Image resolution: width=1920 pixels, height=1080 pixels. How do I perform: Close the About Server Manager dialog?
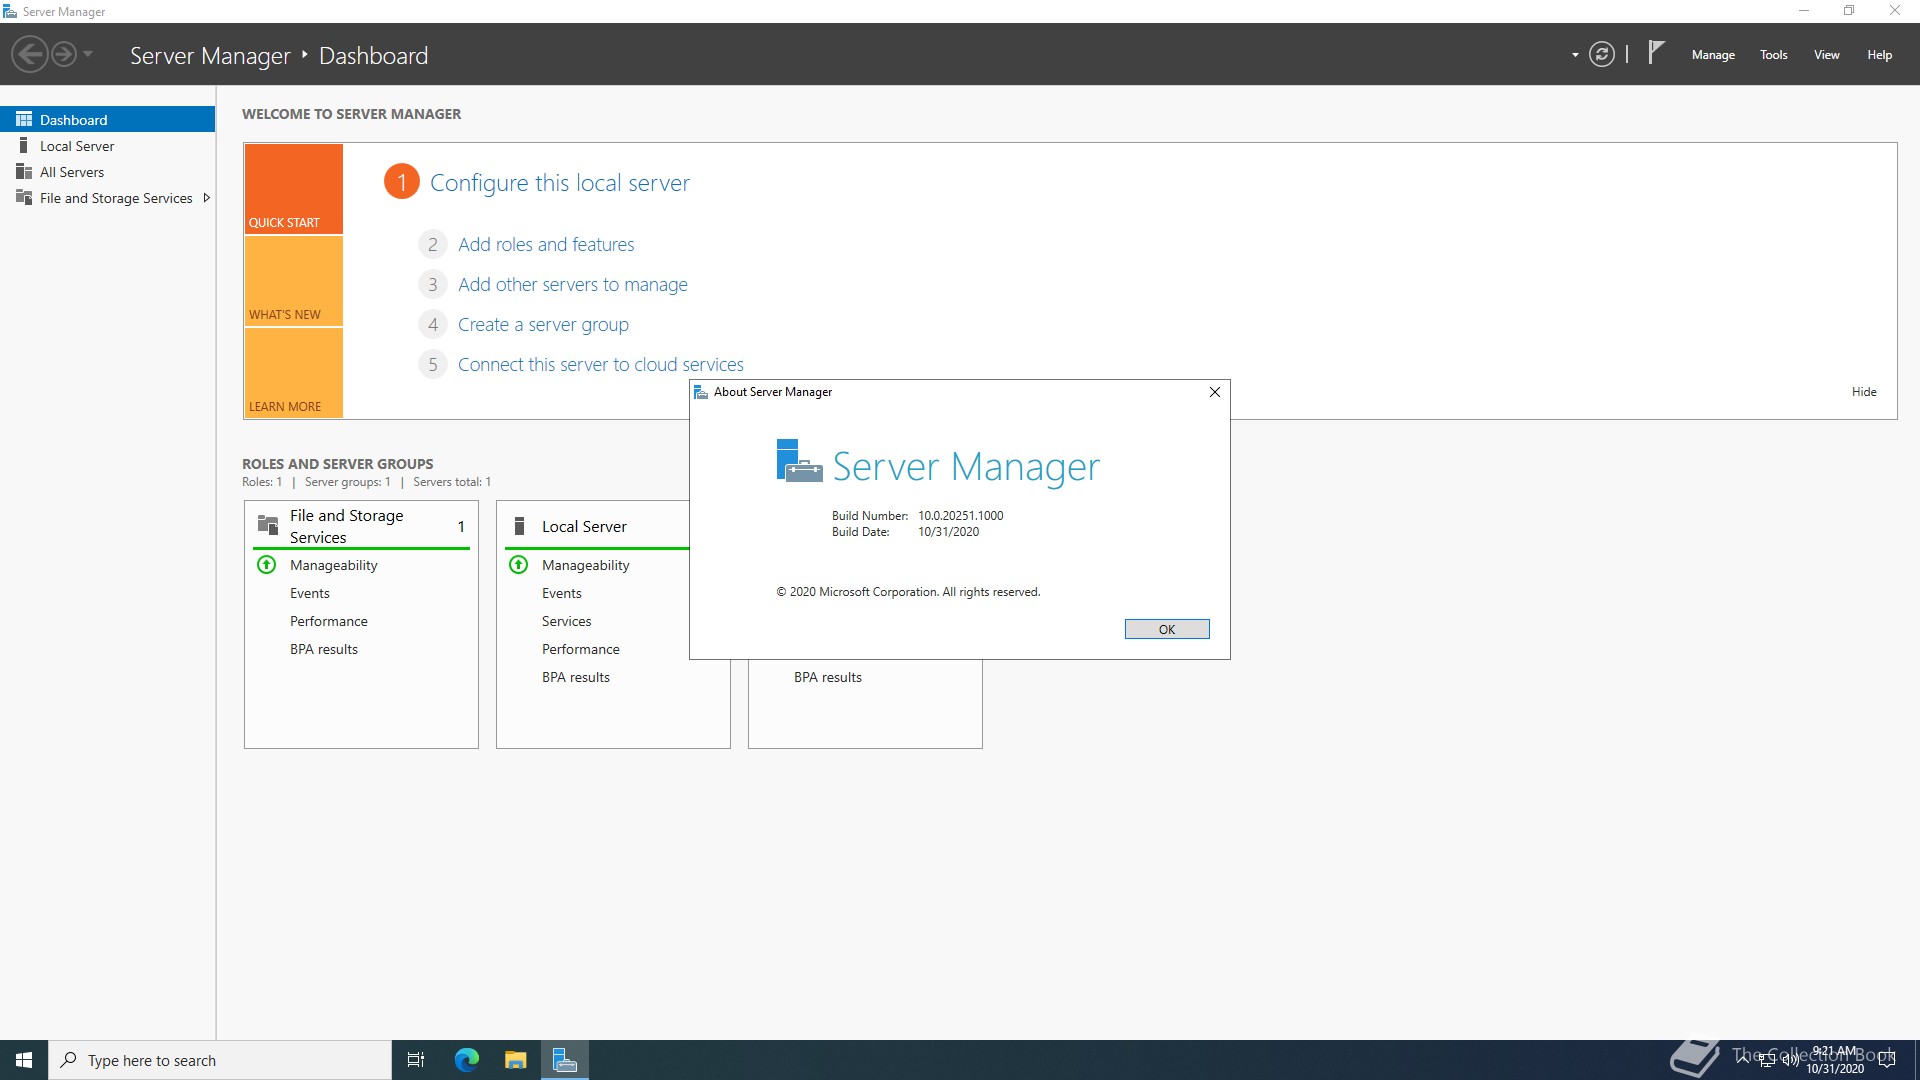1215,392
